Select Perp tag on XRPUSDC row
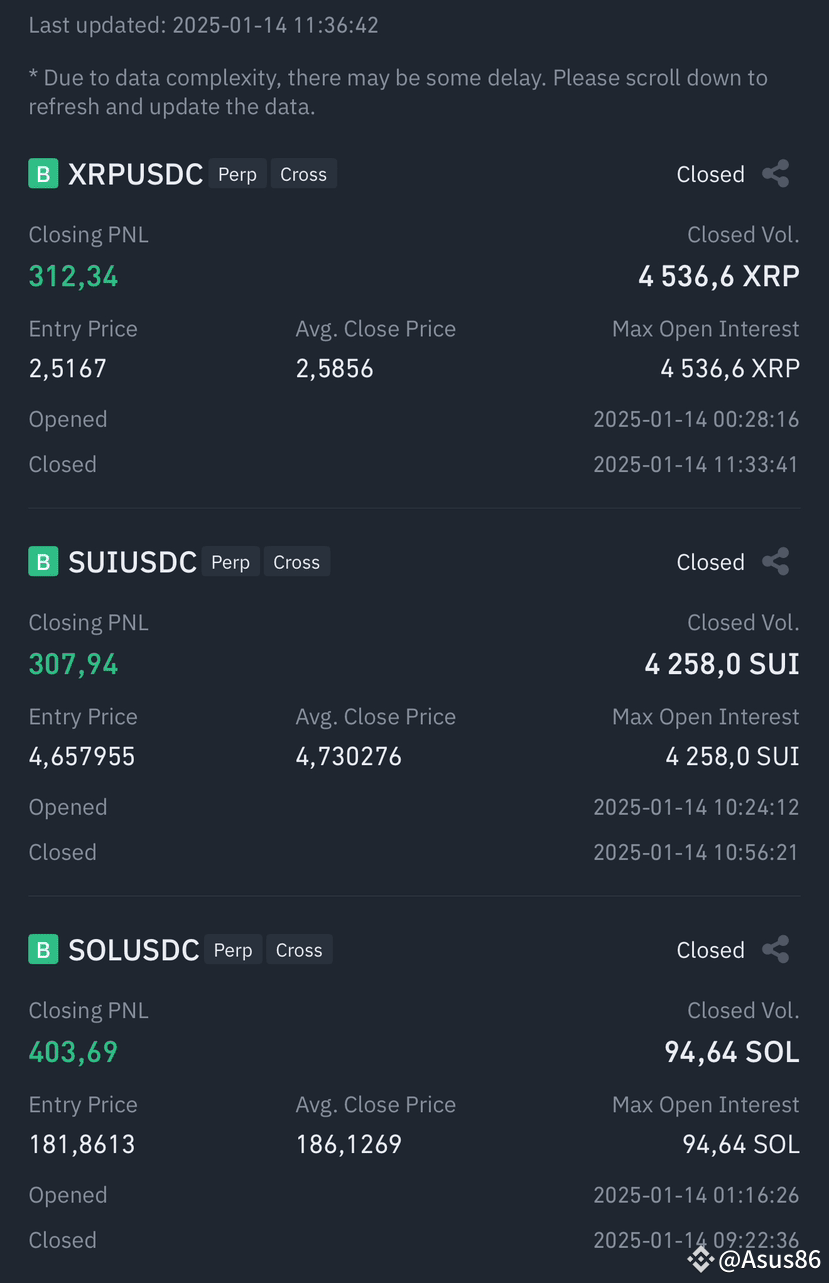Screen dimensions: 829x1283 (238, 174)
